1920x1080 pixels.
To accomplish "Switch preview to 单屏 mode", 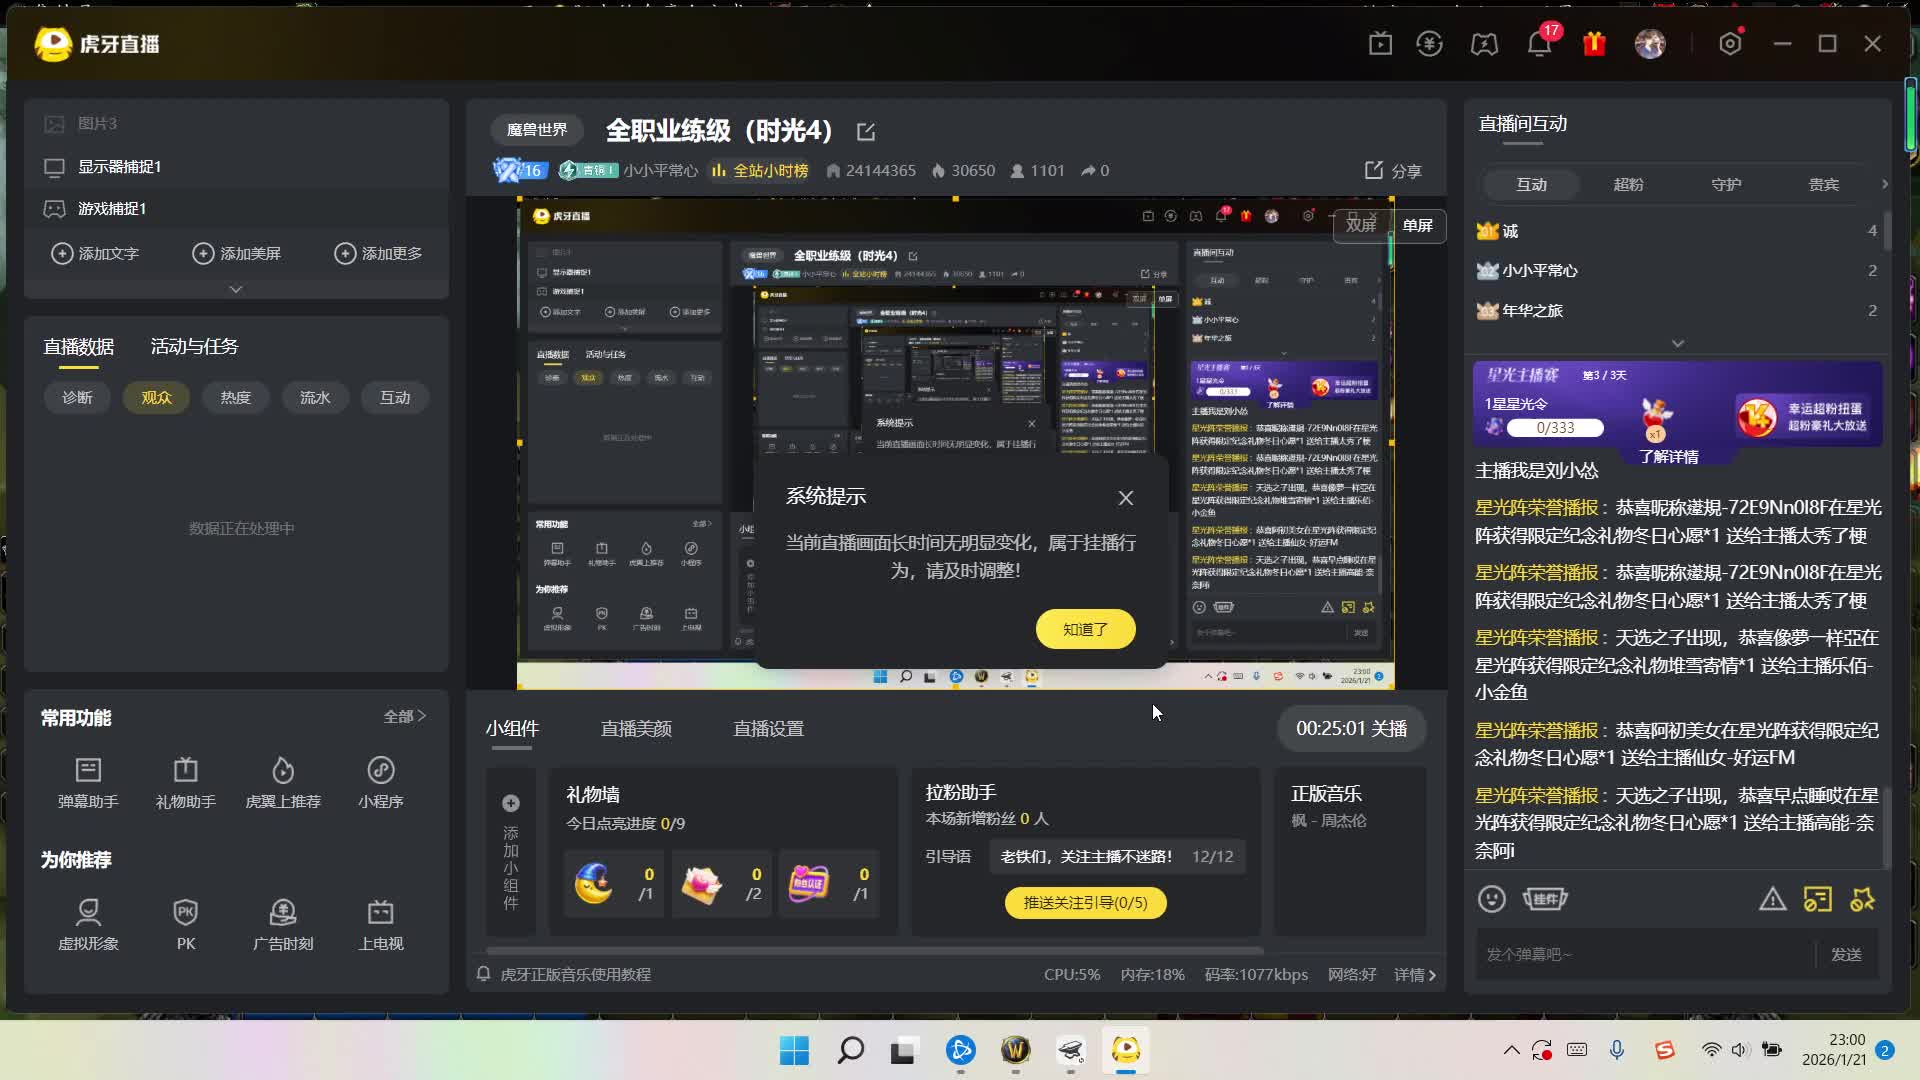I will coord(1417,225).
